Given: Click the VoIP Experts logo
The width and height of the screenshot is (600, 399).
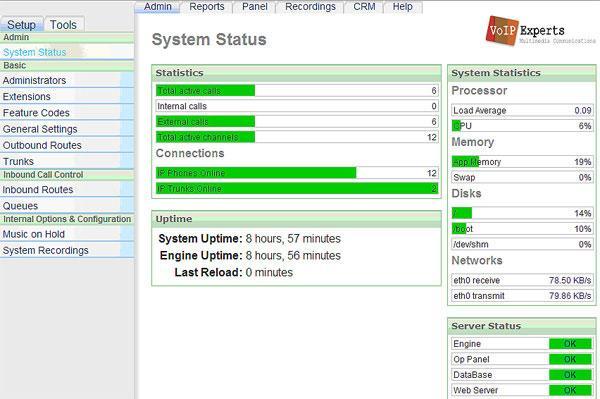Looking at the screenshot, I should [540, 31].
